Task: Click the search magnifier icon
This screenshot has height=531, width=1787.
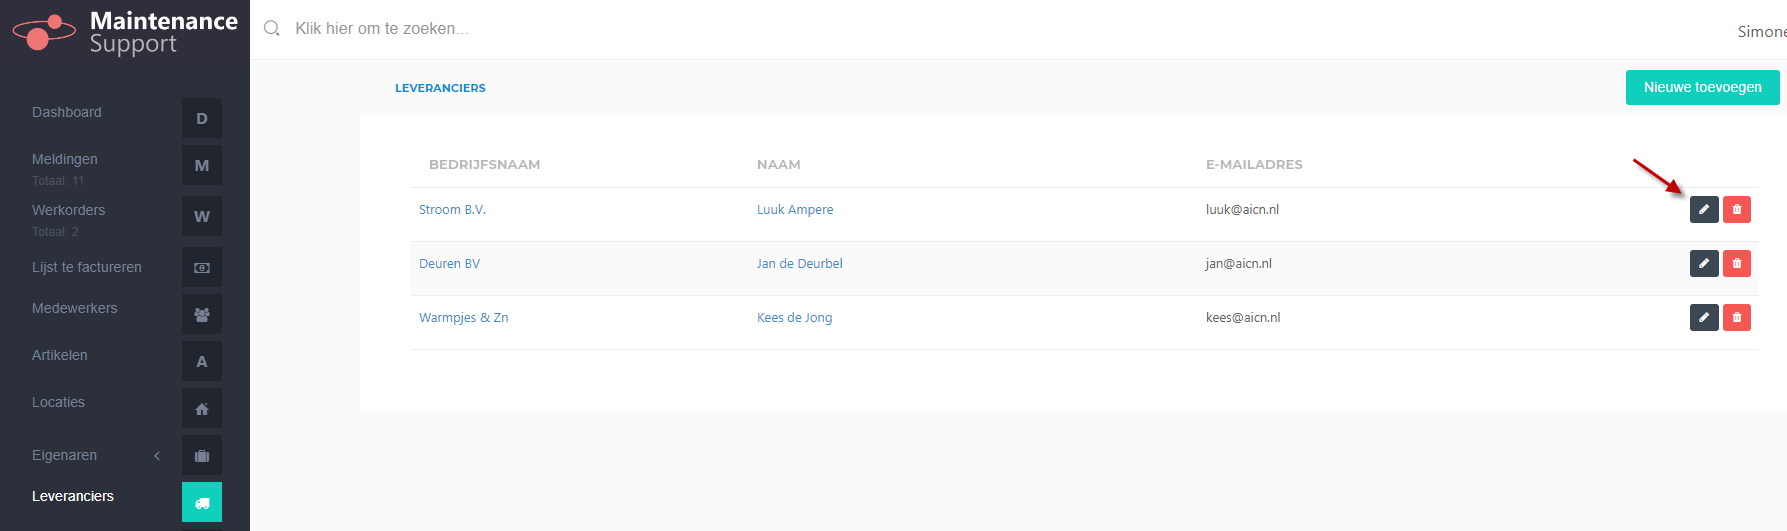Action: point(272,29)
